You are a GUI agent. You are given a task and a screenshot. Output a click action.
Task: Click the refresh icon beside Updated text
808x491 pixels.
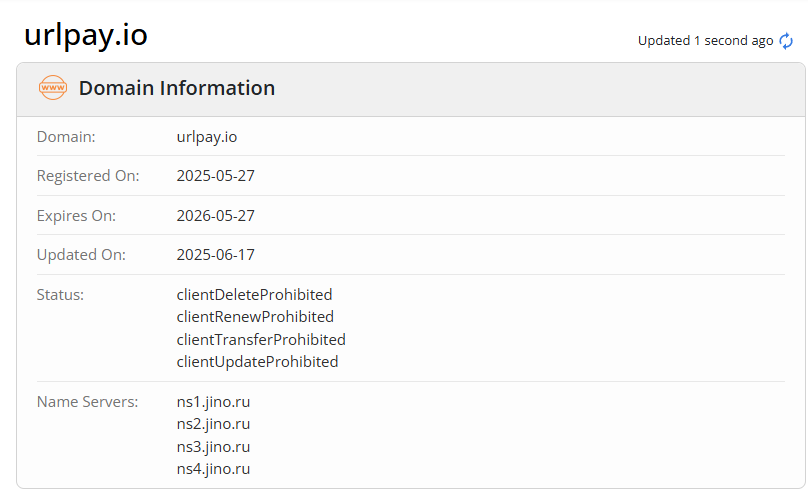[x=786, y=41]
